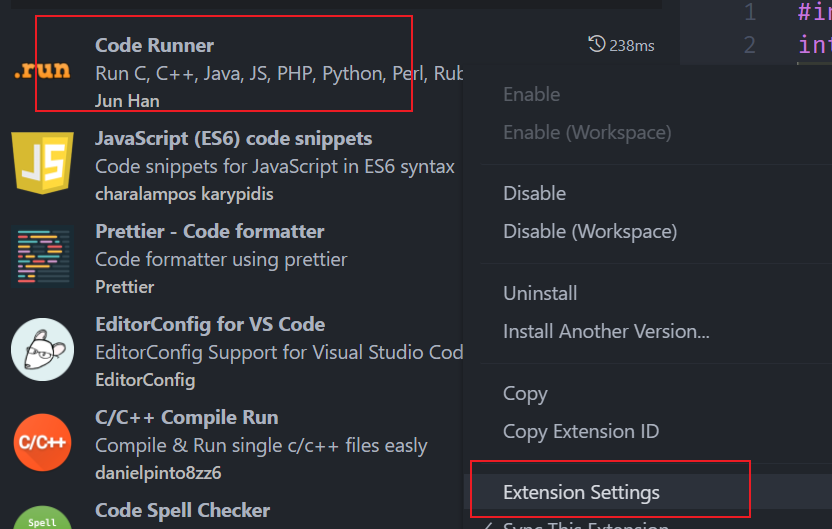
Task: Click Uninstall in the context menu
Action: coord(540,293)
